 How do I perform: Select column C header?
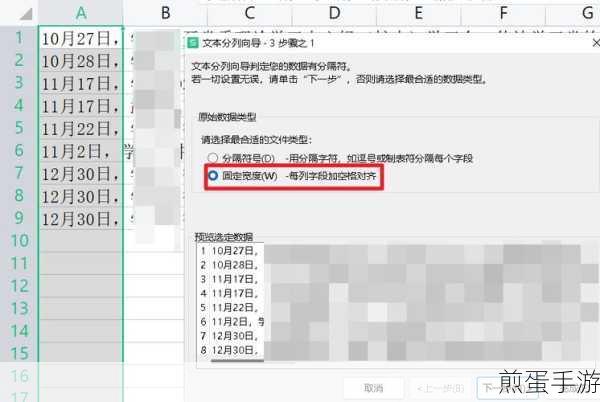click(x=250, y=13)
